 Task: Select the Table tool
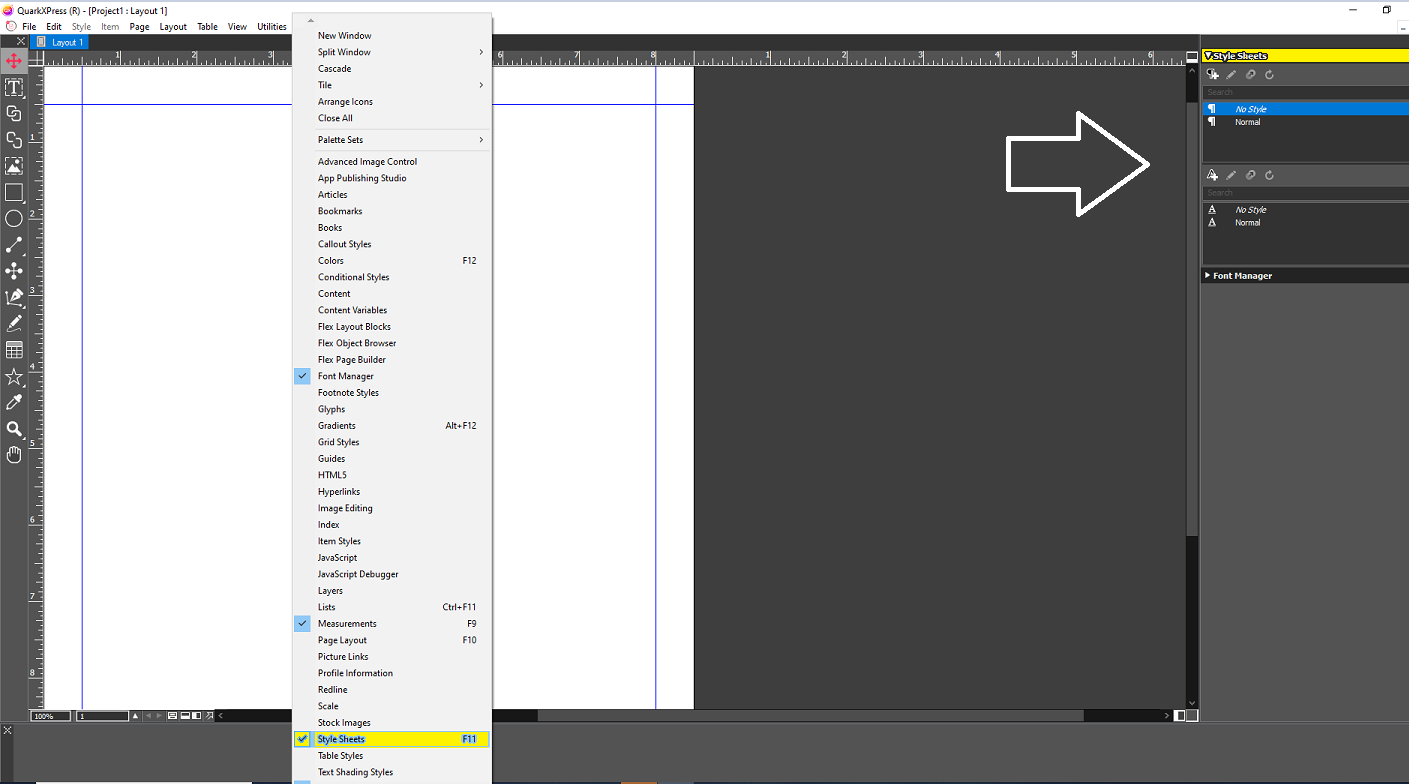tap(14, 349)
